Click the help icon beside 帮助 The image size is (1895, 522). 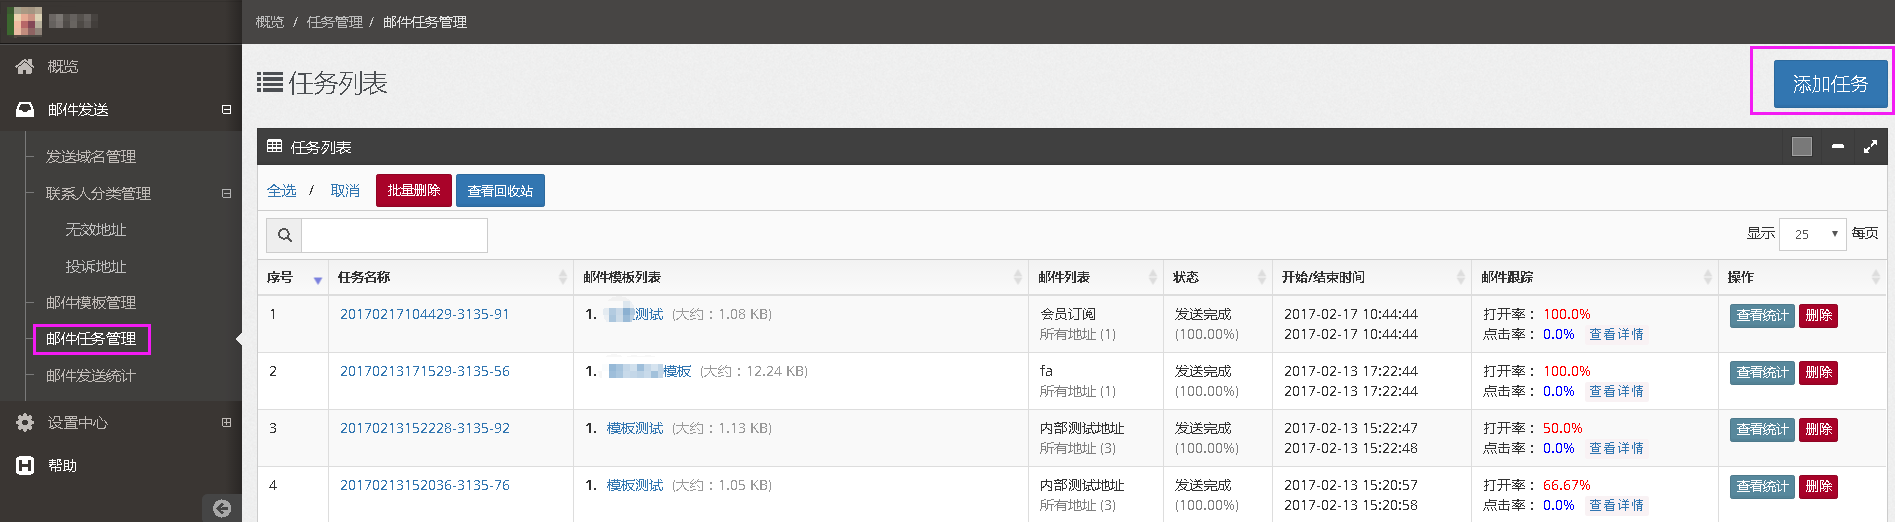coord(25,465)
